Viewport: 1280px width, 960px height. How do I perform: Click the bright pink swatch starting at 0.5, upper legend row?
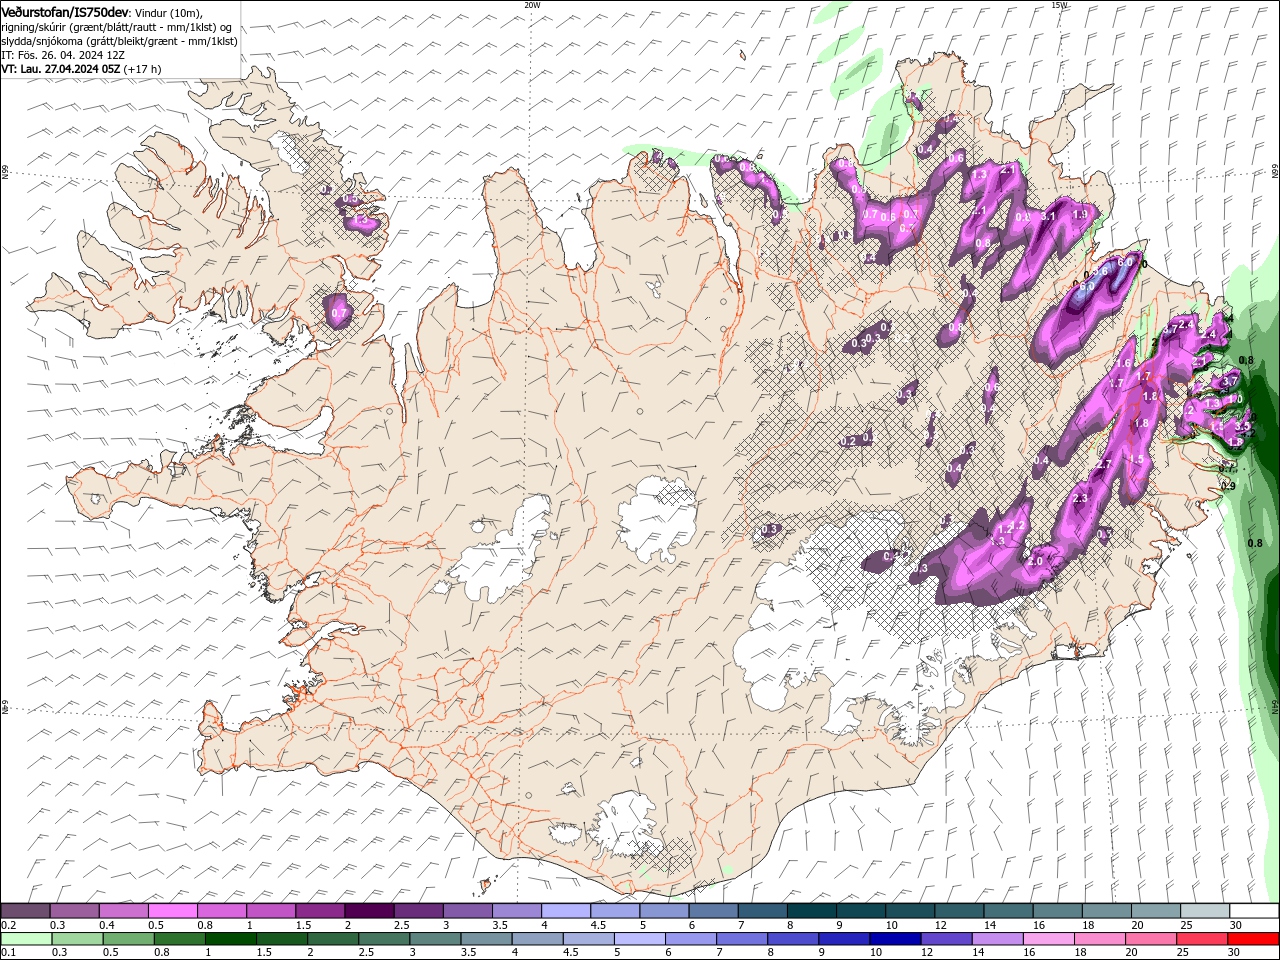pyautogui.click(x=172, y=911)
